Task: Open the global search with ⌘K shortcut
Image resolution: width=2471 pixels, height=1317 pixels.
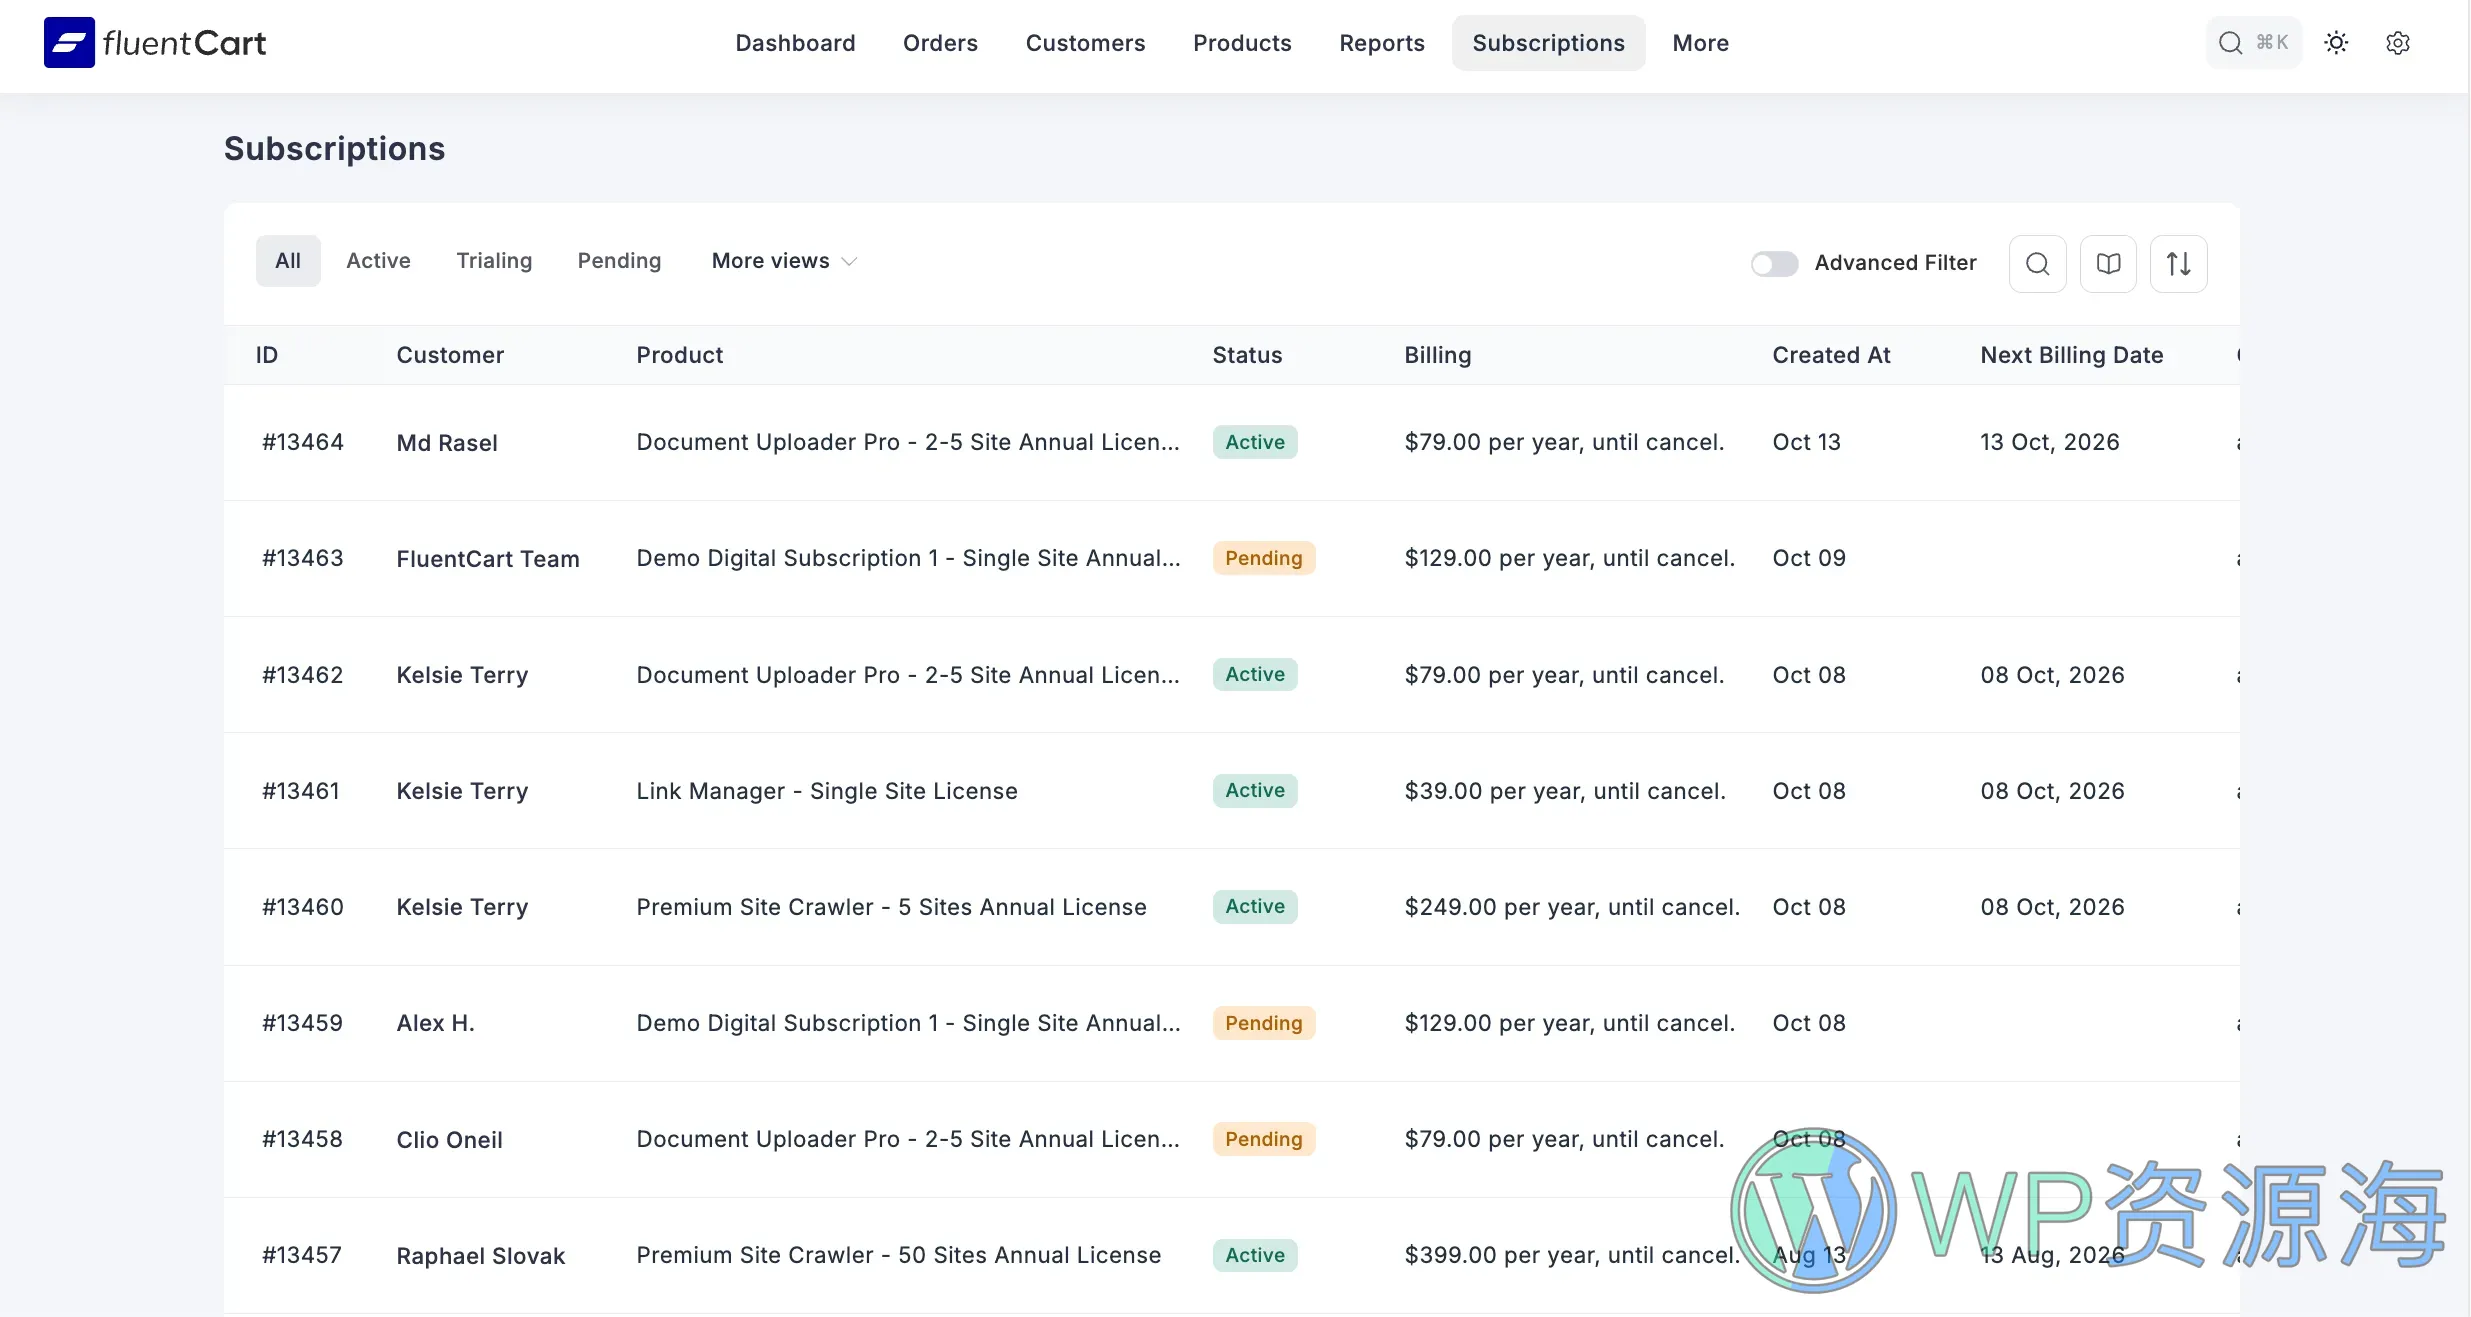Action: [2254, 42]
